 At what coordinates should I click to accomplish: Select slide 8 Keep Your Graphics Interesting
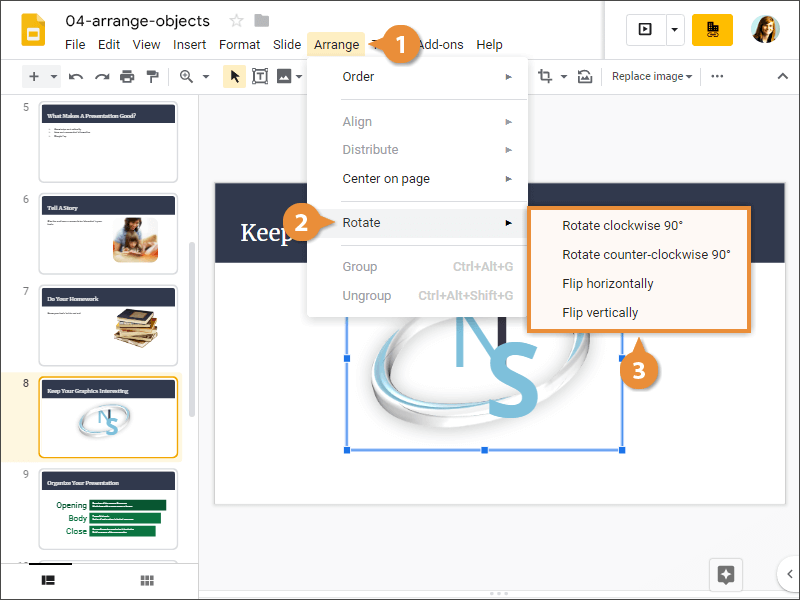[x=108, y=417]
